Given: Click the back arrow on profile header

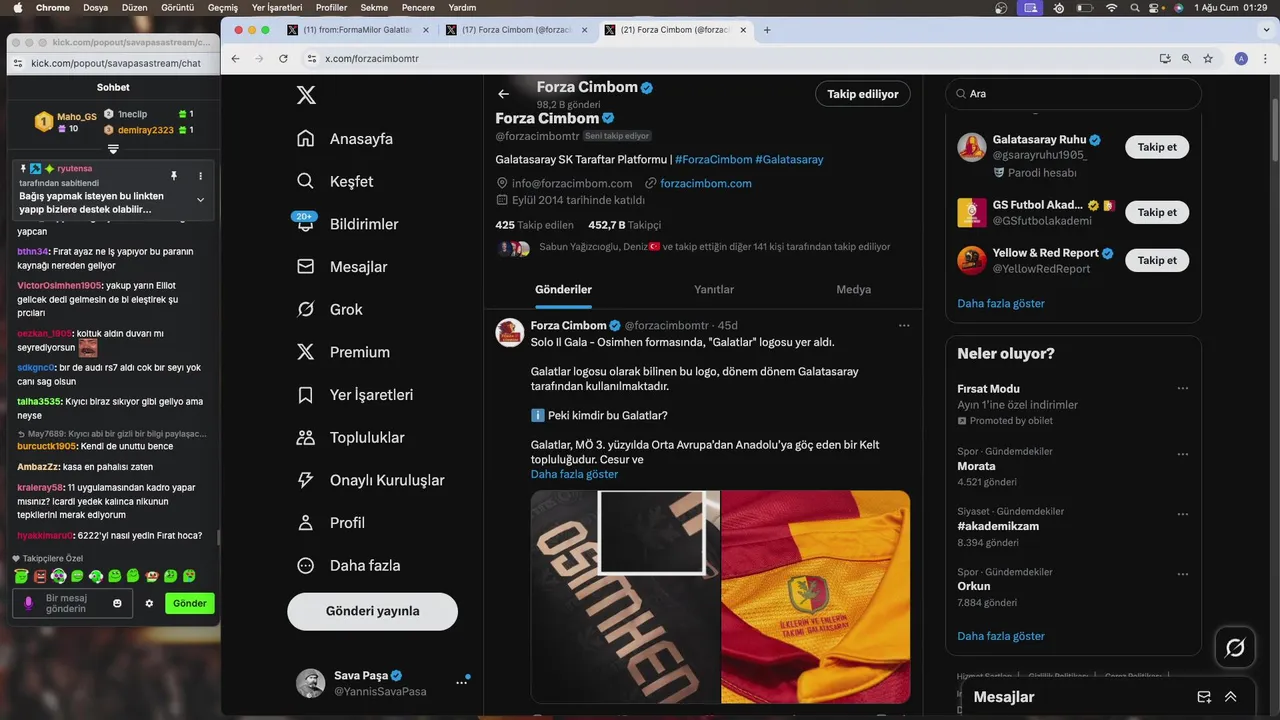Looking at the screenshot, I should tap(503, 94).
